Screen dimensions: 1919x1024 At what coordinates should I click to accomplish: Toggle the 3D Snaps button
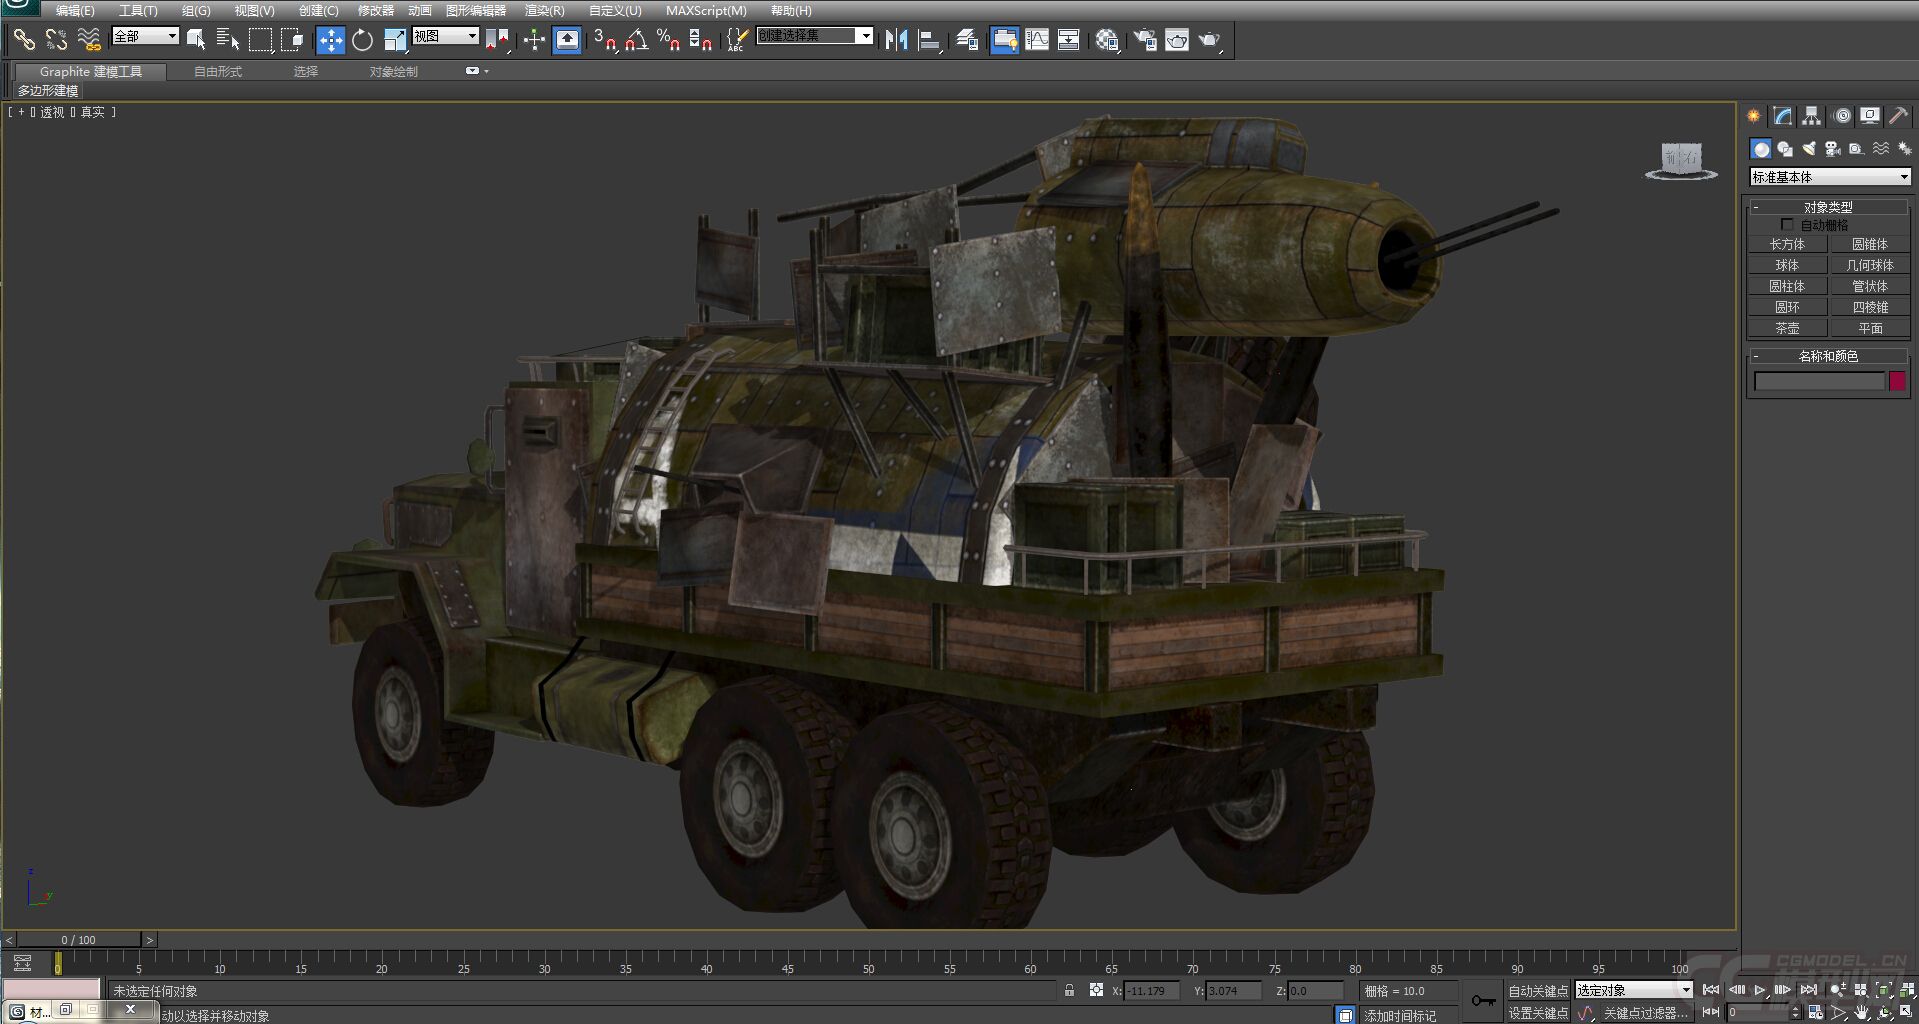[604, 39]
